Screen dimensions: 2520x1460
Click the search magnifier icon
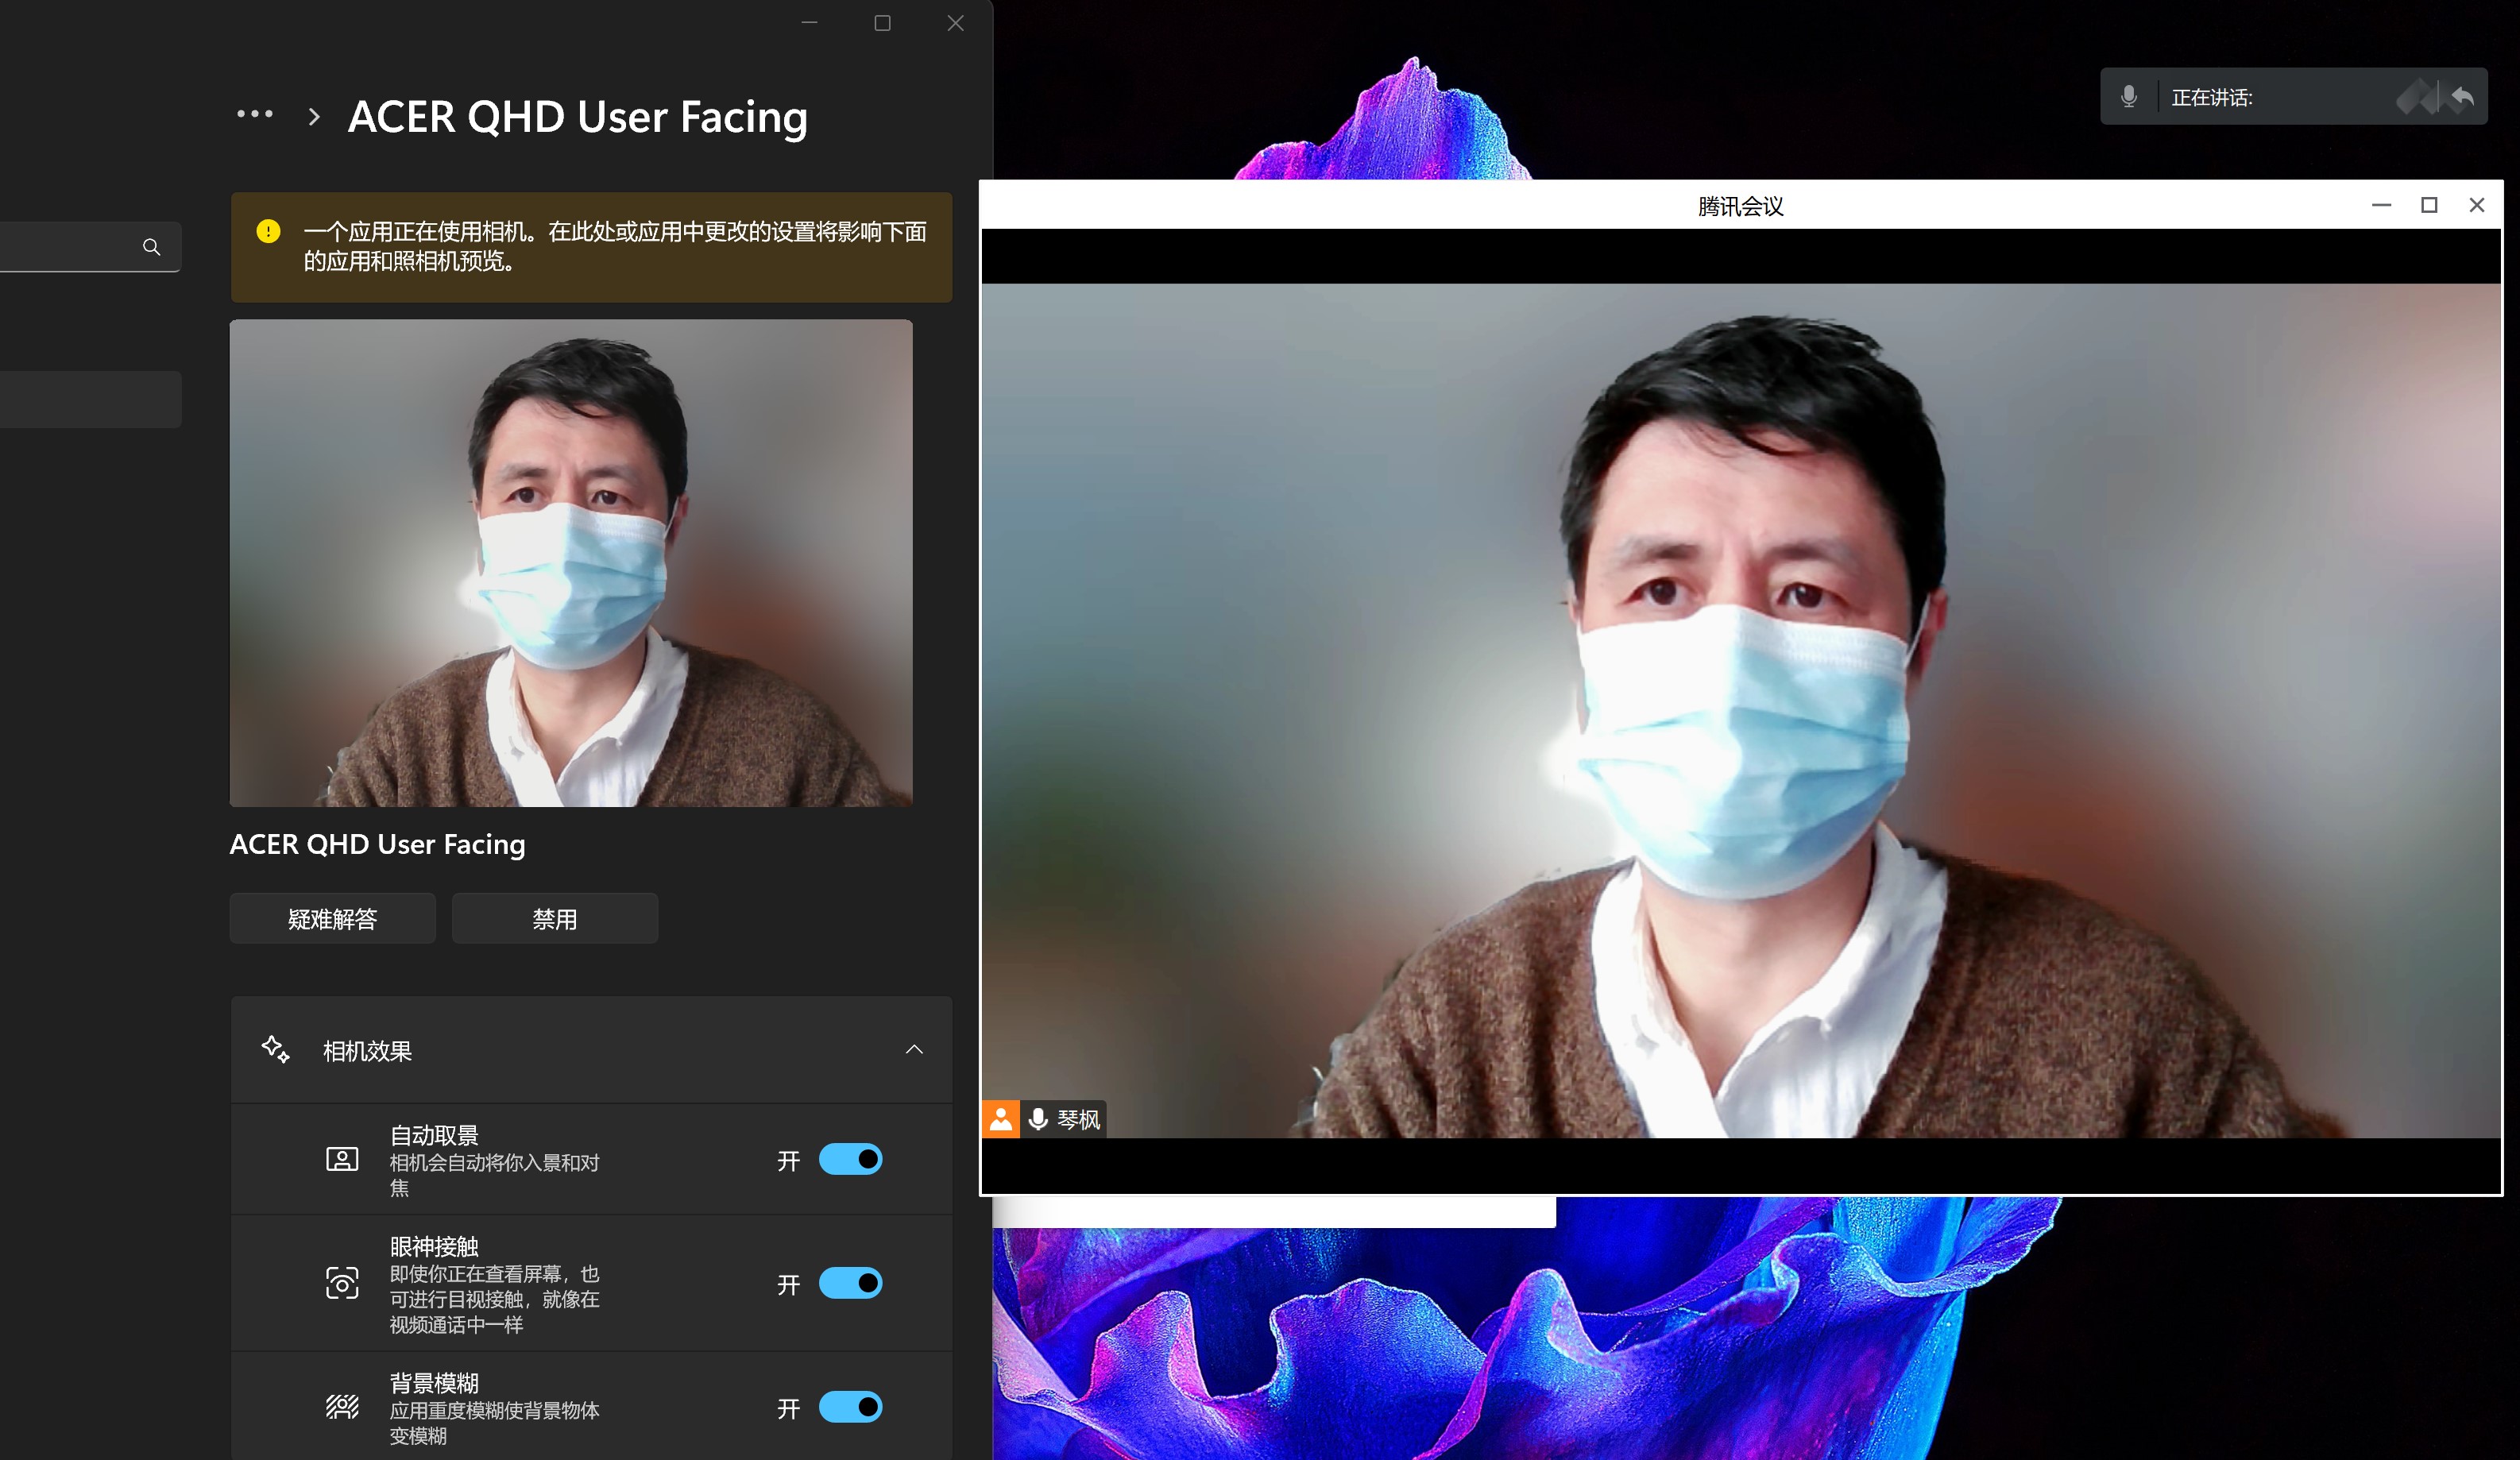(151, 247)
